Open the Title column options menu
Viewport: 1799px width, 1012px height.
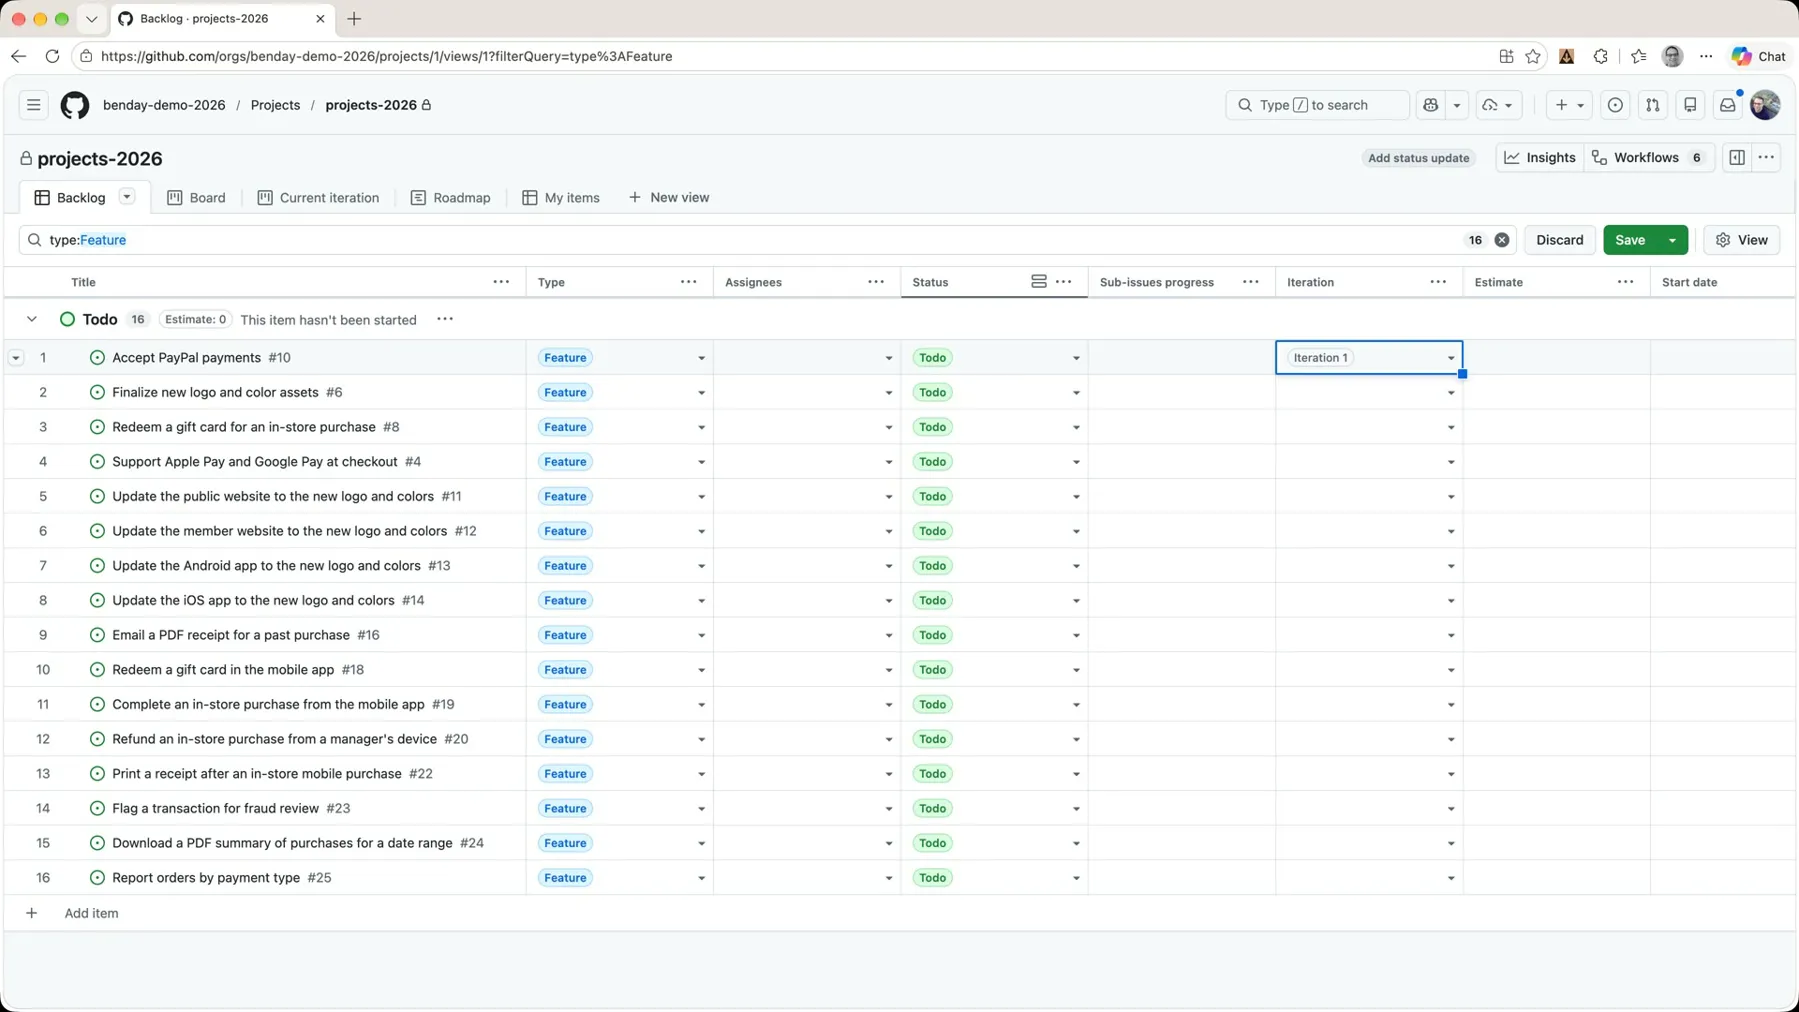tap(501, 282)
